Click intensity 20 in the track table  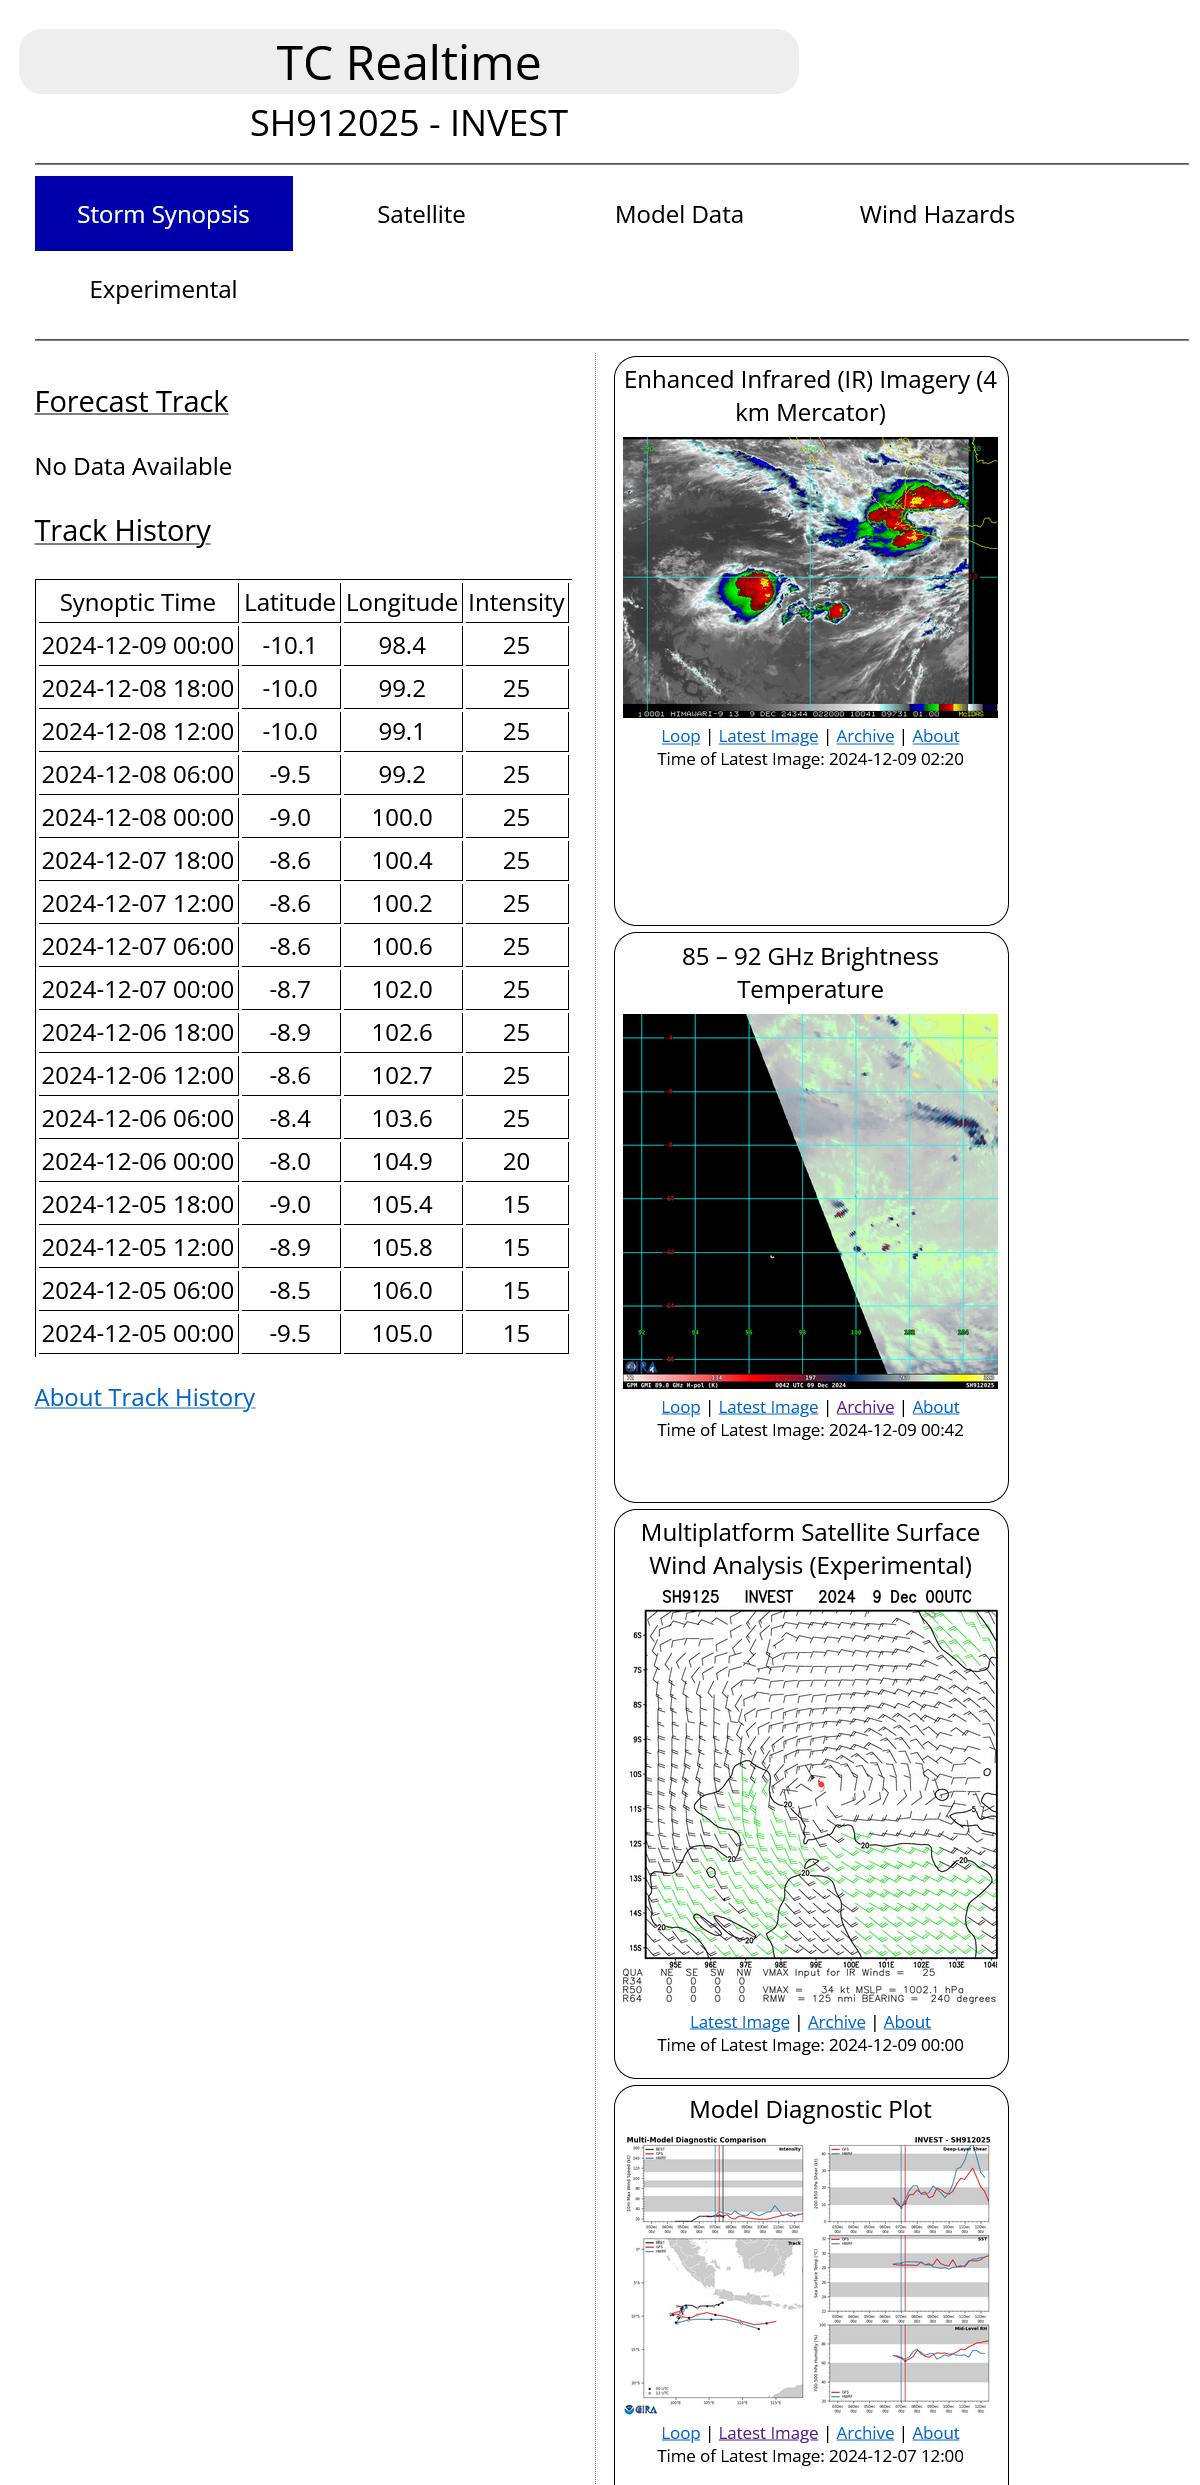[516, 1161]
